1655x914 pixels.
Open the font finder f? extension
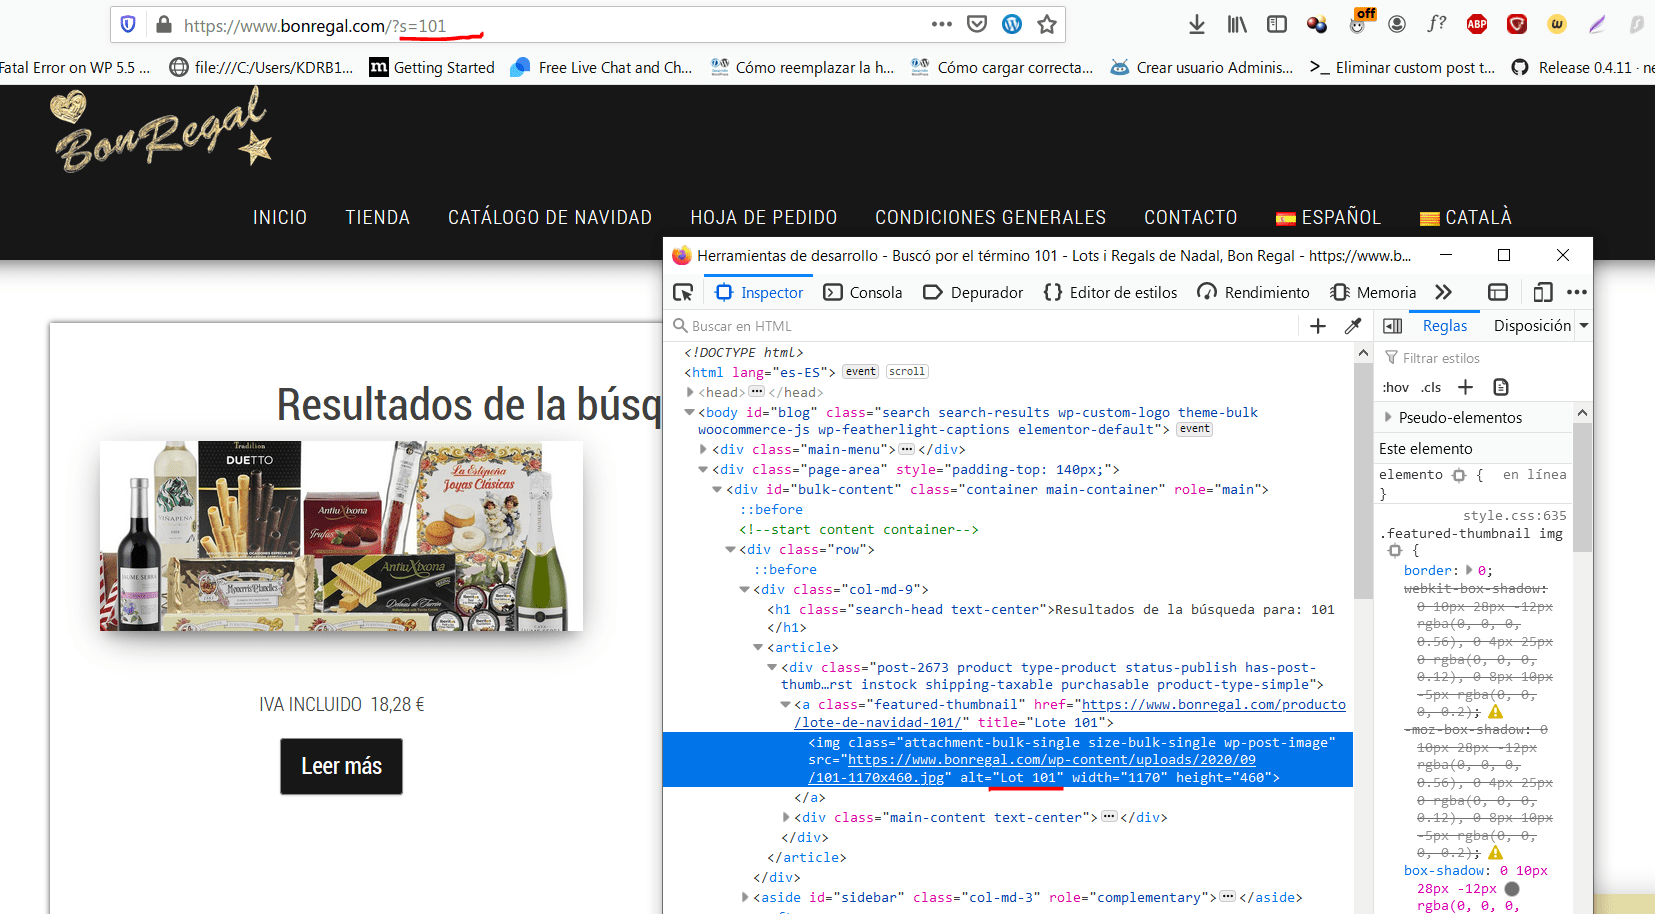1437,24
